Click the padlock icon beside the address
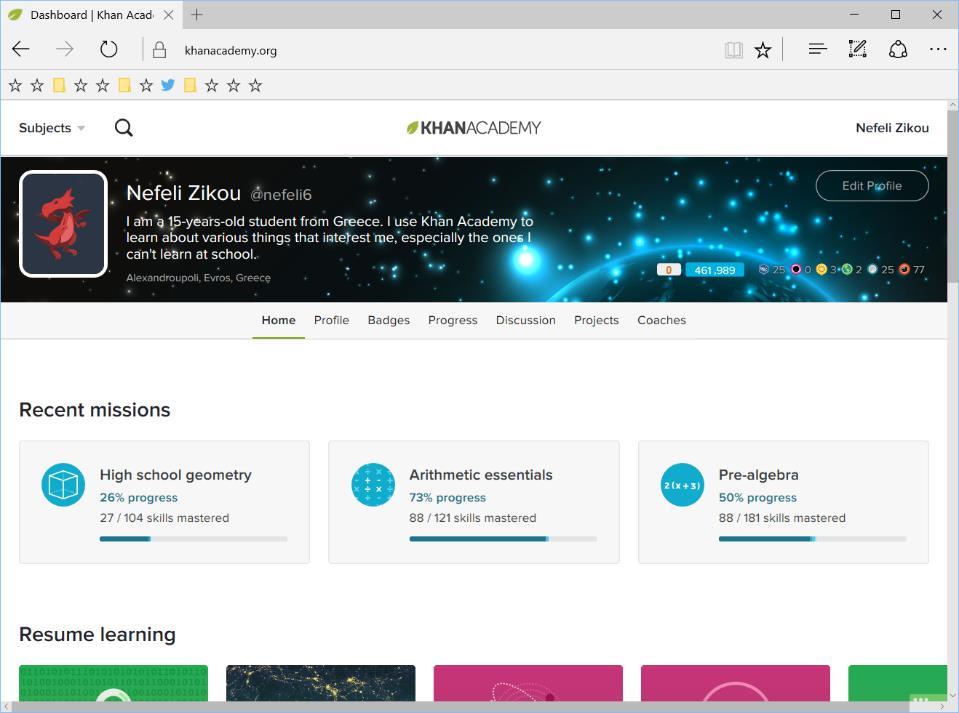This screenshot has height=713, width=959. [159, 50]
